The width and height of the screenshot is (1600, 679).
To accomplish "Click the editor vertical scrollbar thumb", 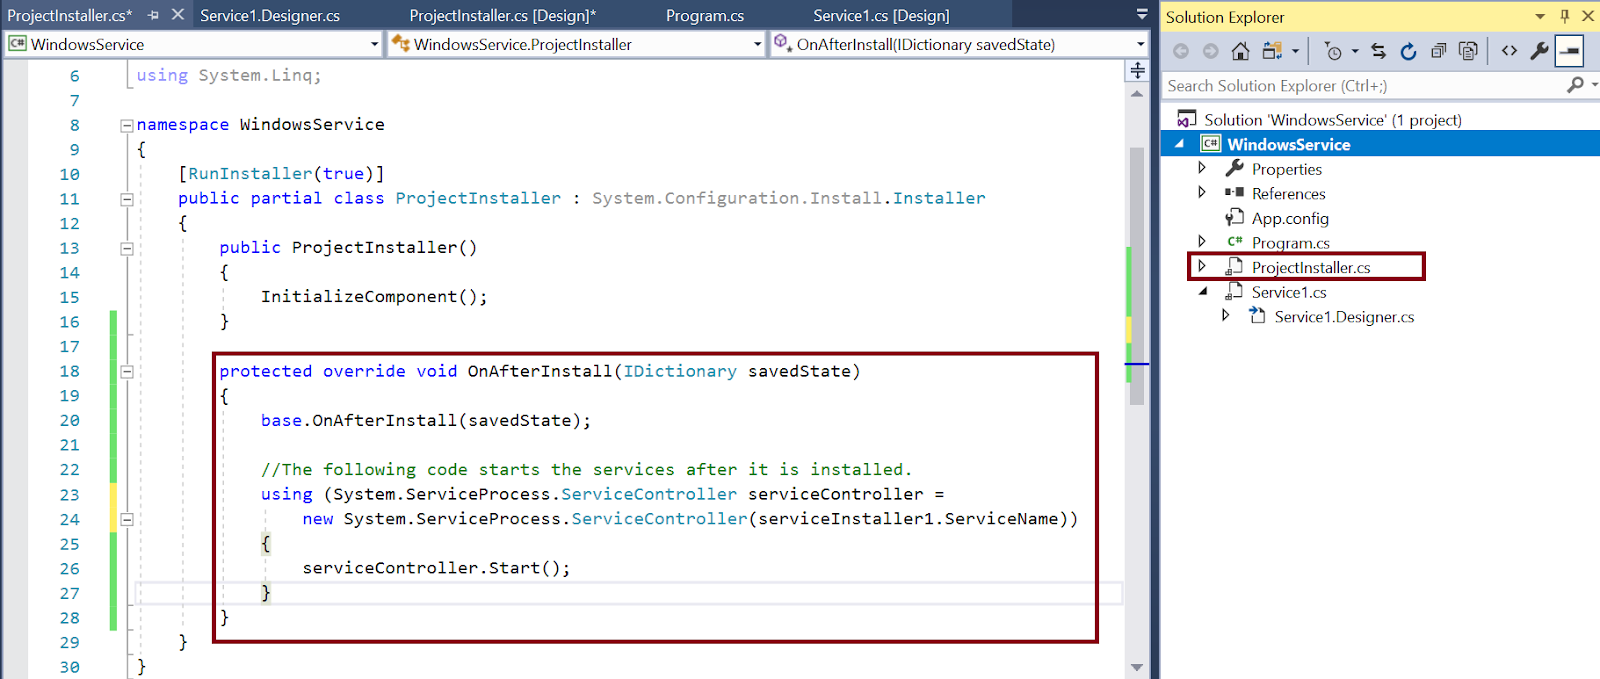I will 1136,276.
